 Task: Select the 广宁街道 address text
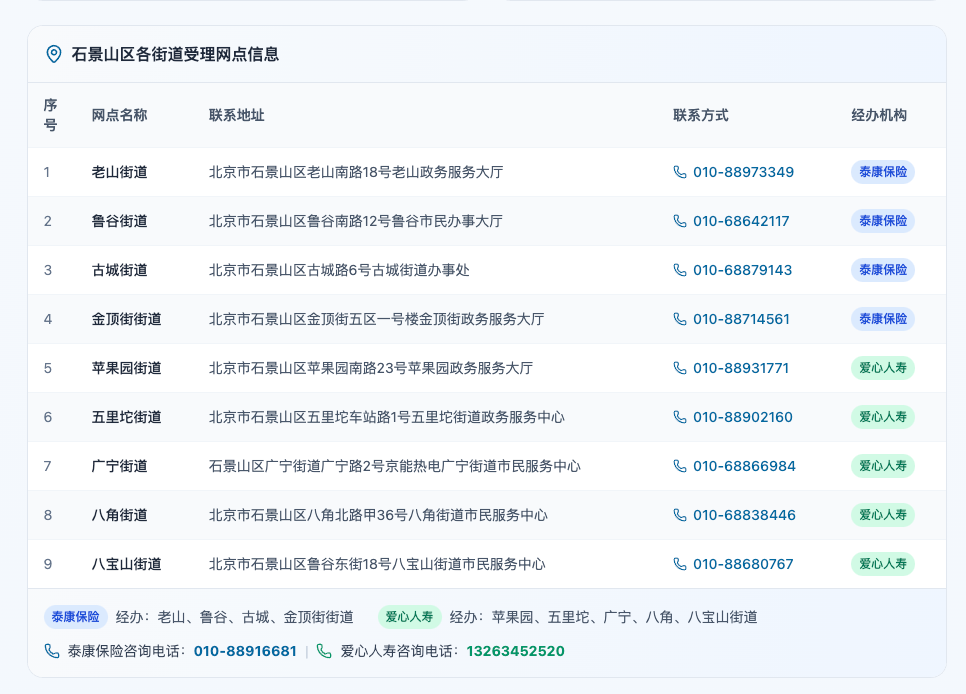[x=394, y=466]
